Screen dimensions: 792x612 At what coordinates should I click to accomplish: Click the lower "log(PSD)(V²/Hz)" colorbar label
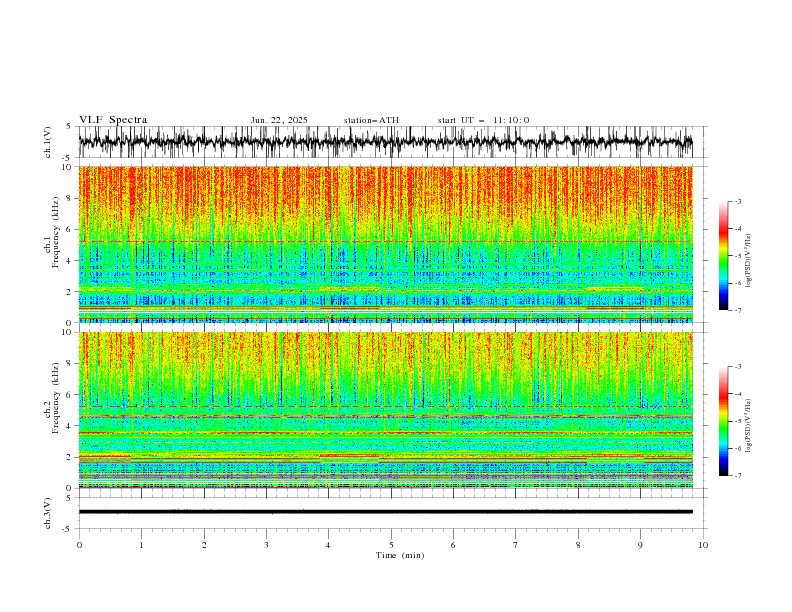(749, 426)
